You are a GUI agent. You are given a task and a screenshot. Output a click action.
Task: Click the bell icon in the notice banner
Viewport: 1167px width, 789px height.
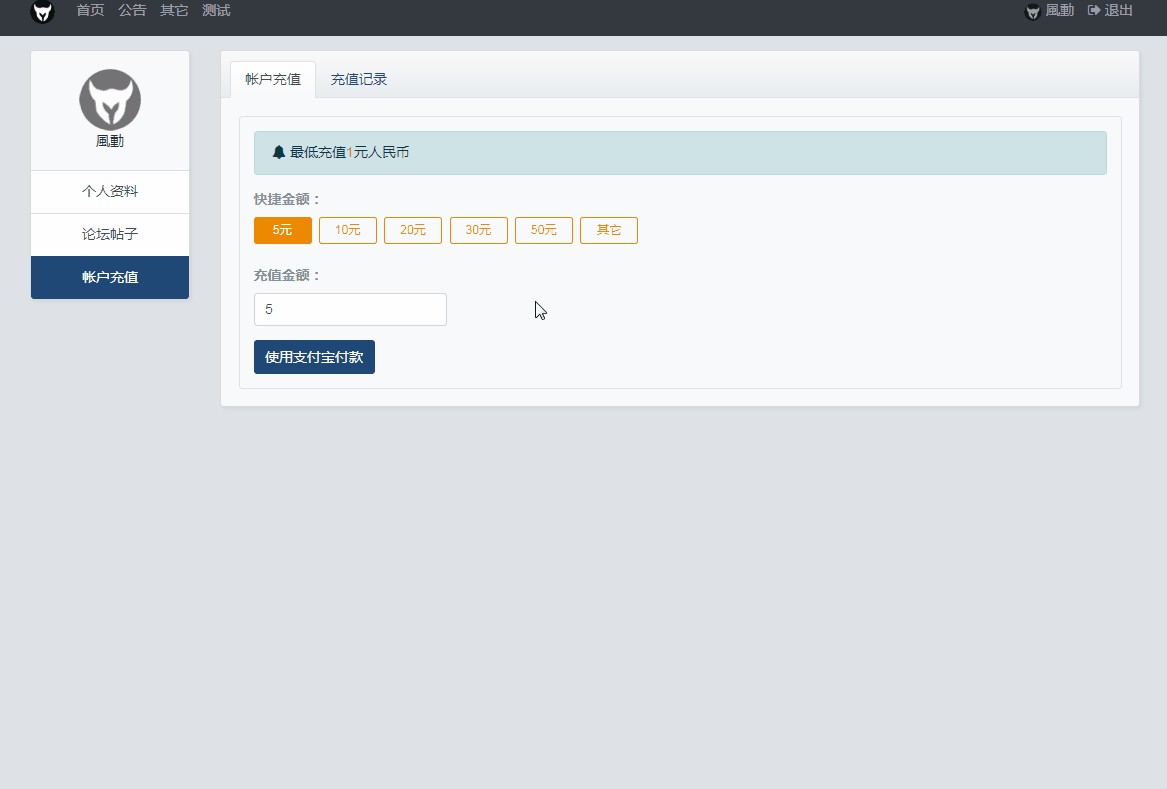[x=278, y=152]
